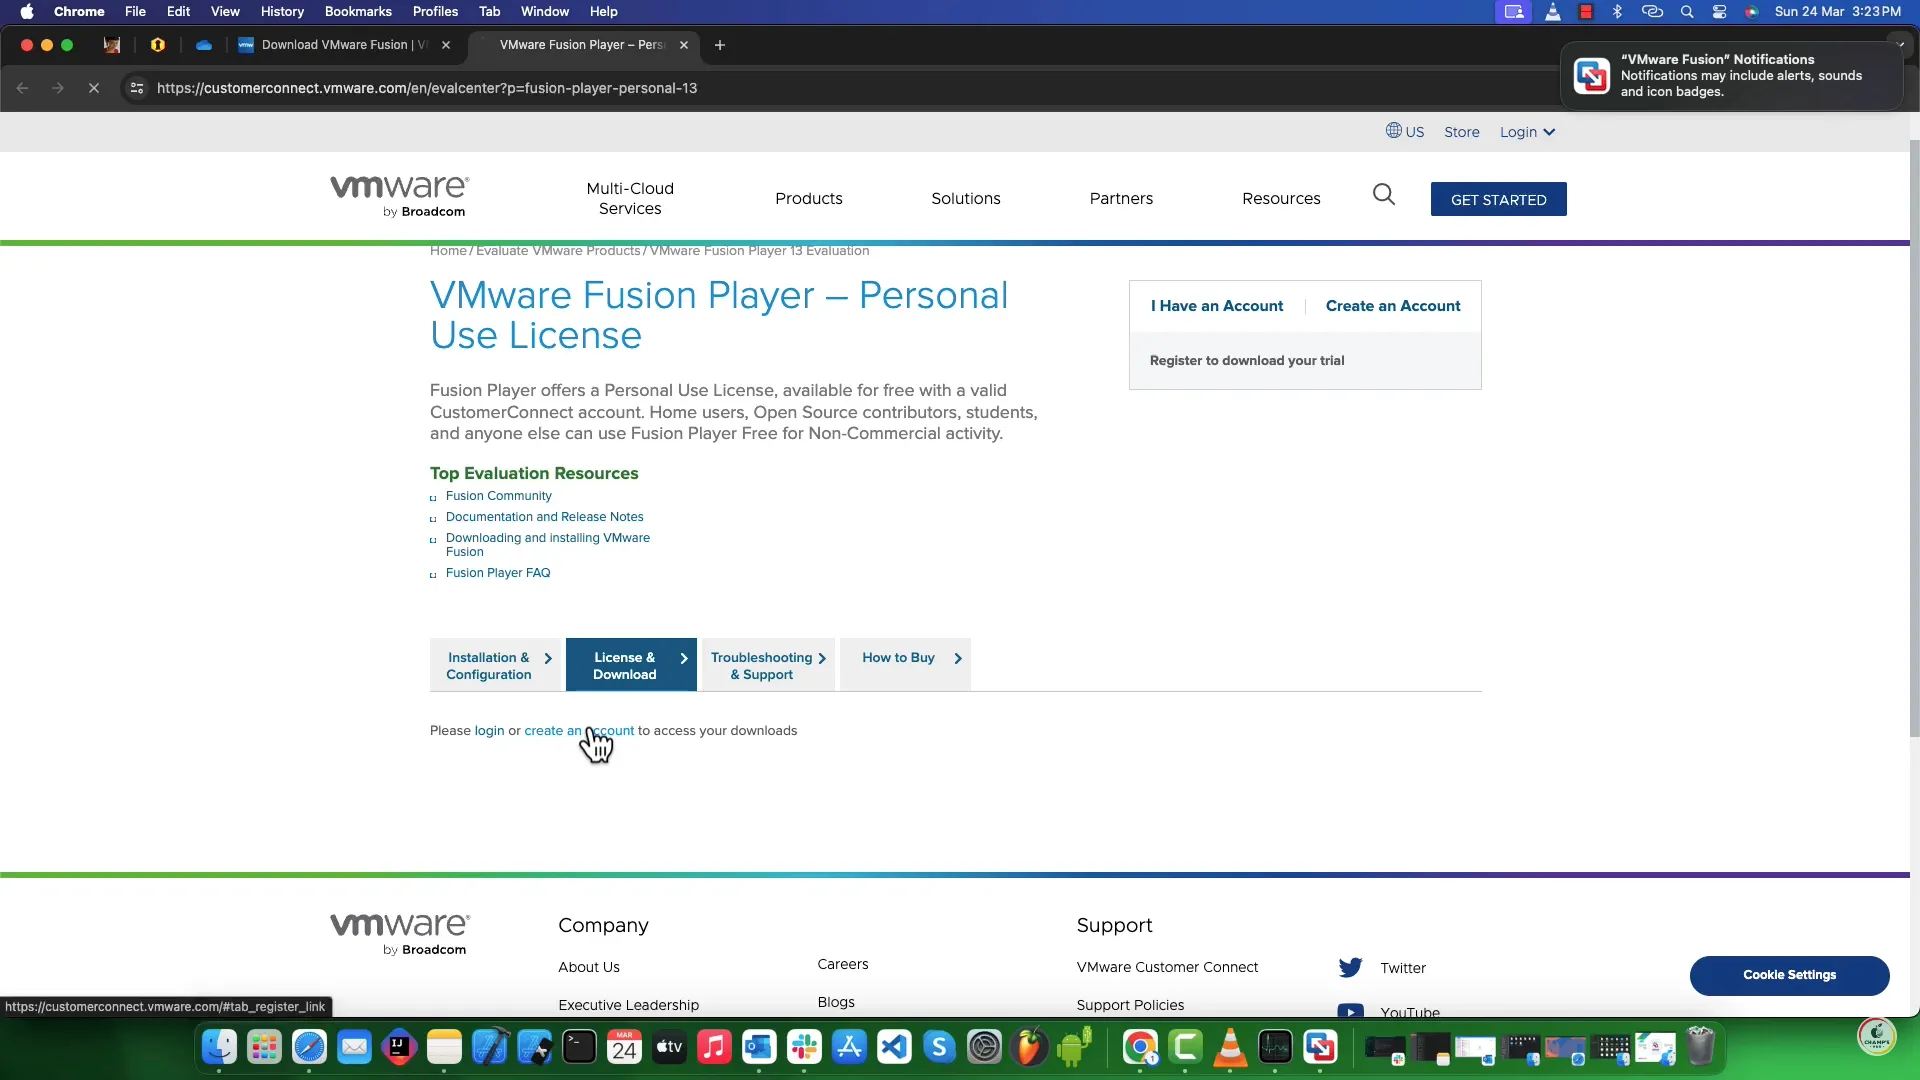Image resolution: width=1920 pixels, height=1080 pixels.
Task: Open the About Us footer link
Action: click(588, 967)
